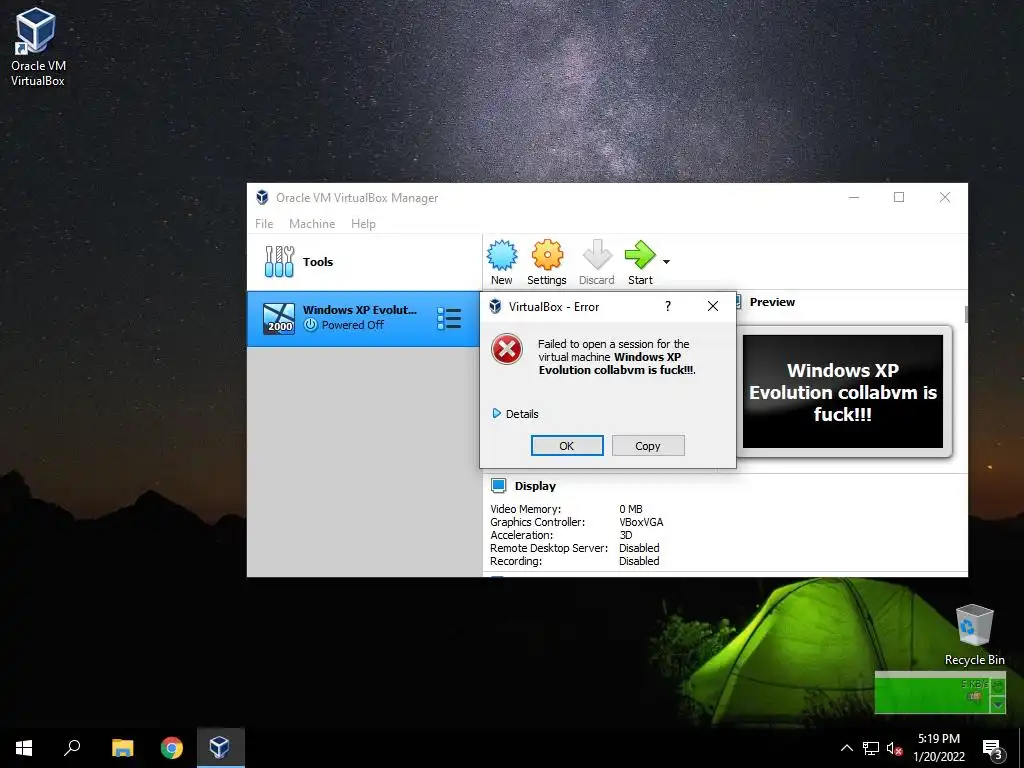The width and height of the screenshot is (1024, 768).
Task: Click Copy in VirtualBox Error dialog
Action: point(648,445)
